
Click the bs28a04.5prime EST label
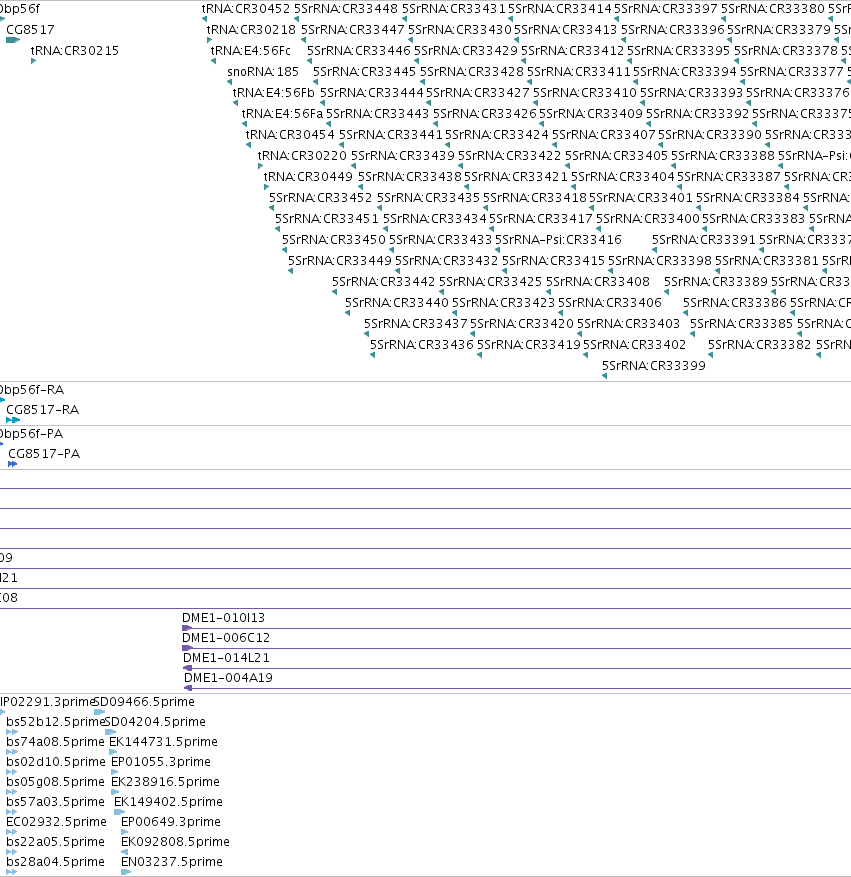click(x=55, y=862)
